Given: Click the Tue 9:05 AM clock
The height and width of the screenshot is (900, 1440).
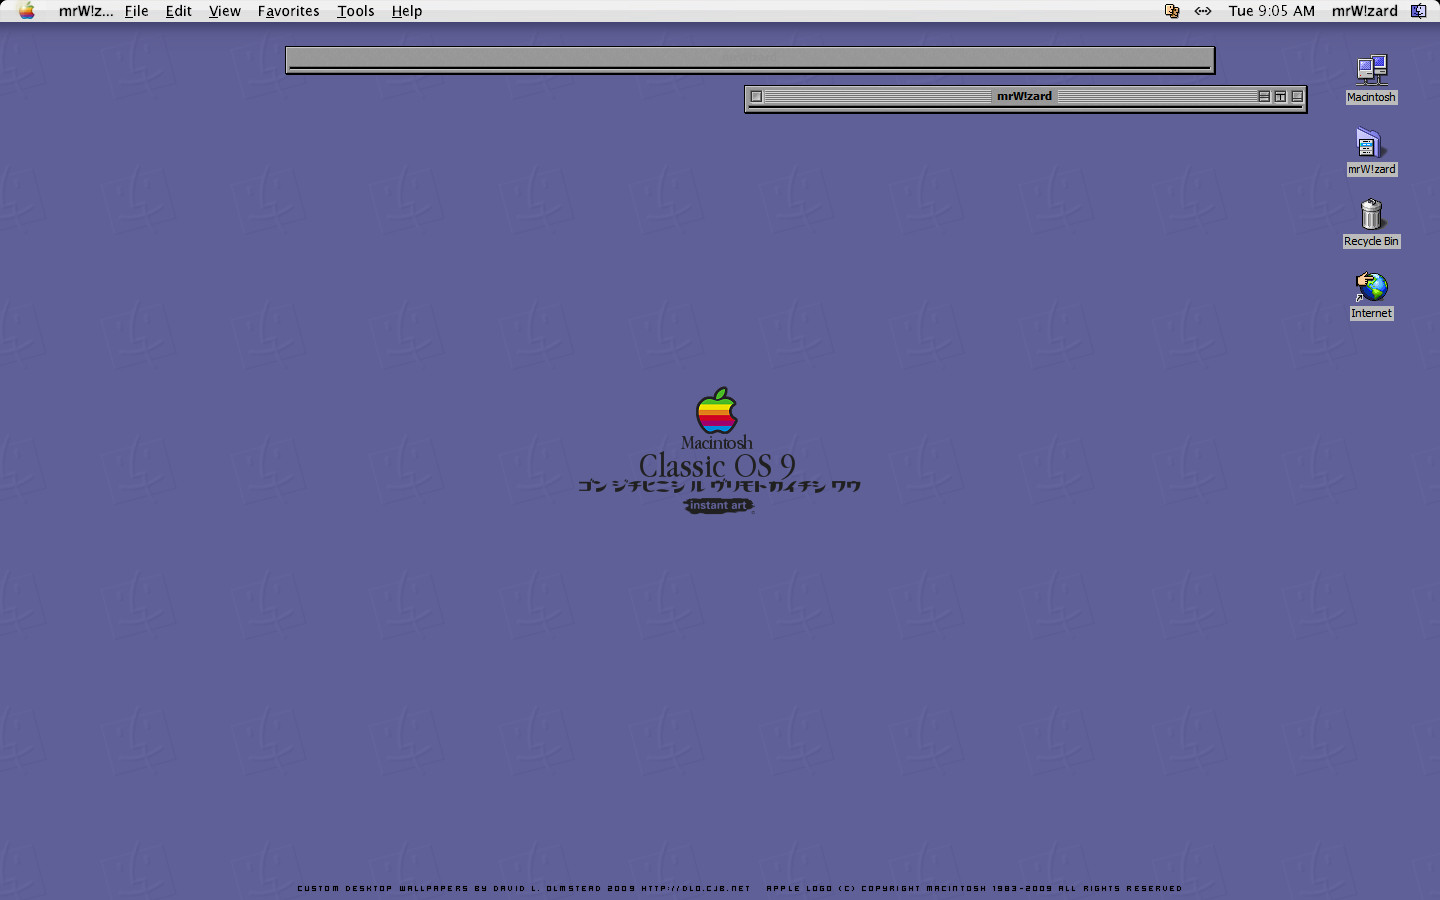Looking at the screenshot, I should tap(1271, 11).
